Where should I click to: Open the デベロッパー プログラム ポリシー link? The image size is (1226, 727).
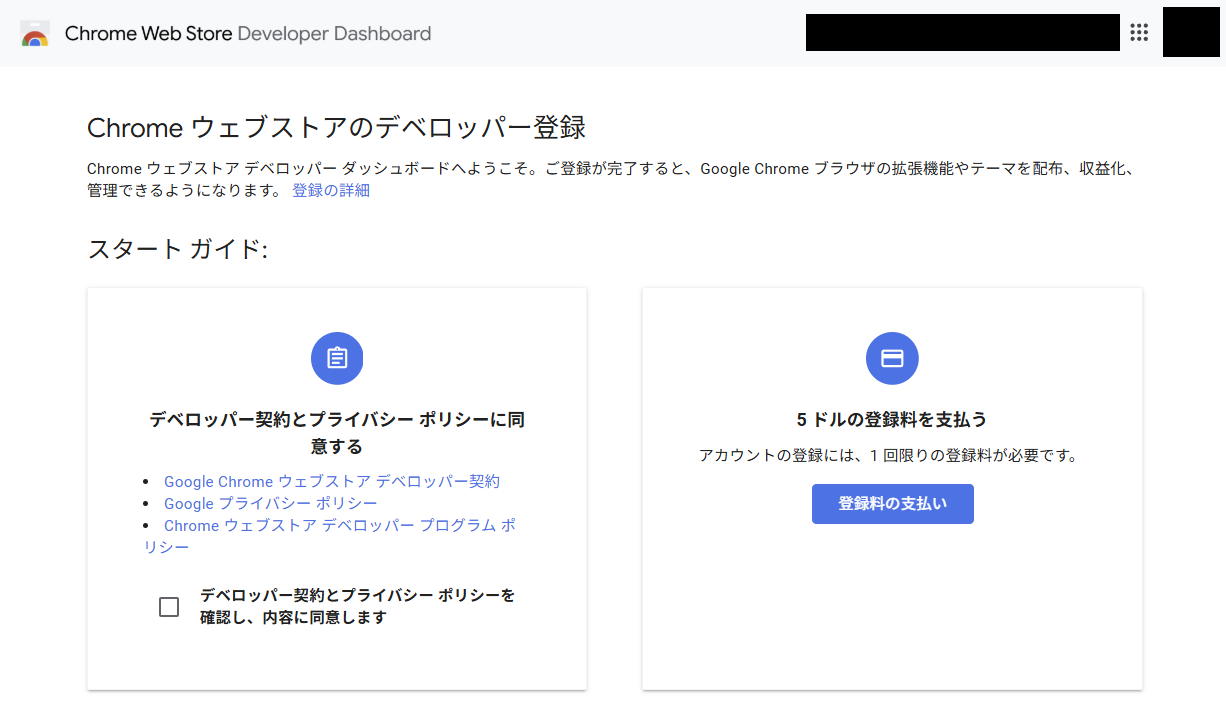(x=340, y=526)
